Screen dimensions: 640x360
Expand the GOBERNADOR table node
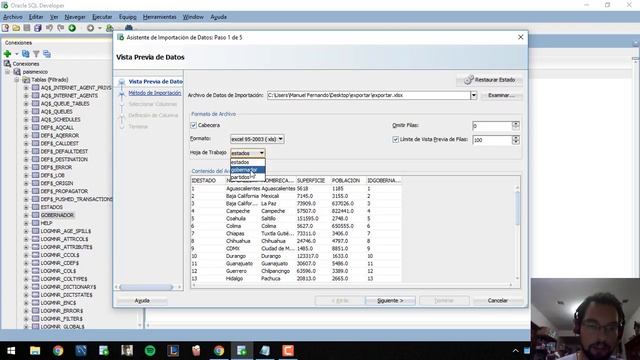pos(26,215)
